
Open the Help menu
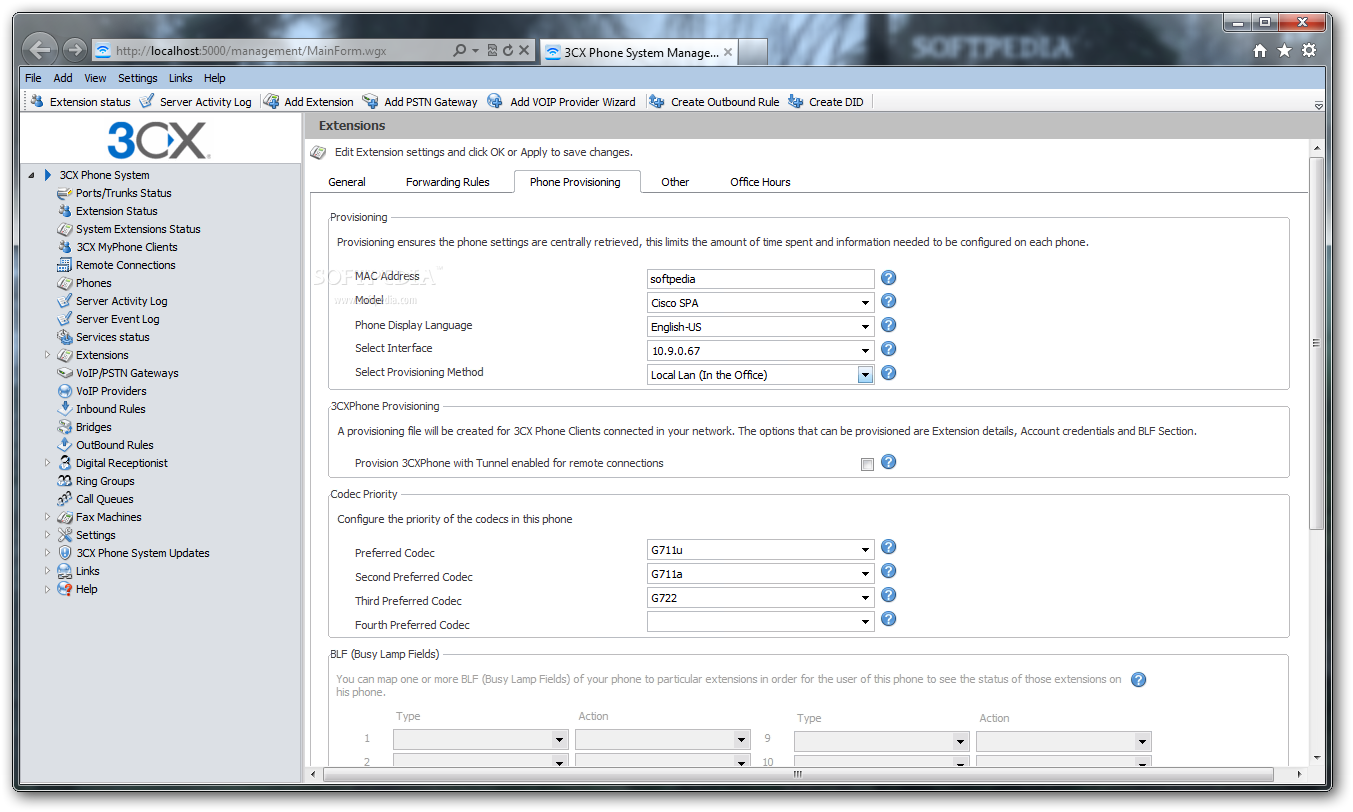[214, 78]
